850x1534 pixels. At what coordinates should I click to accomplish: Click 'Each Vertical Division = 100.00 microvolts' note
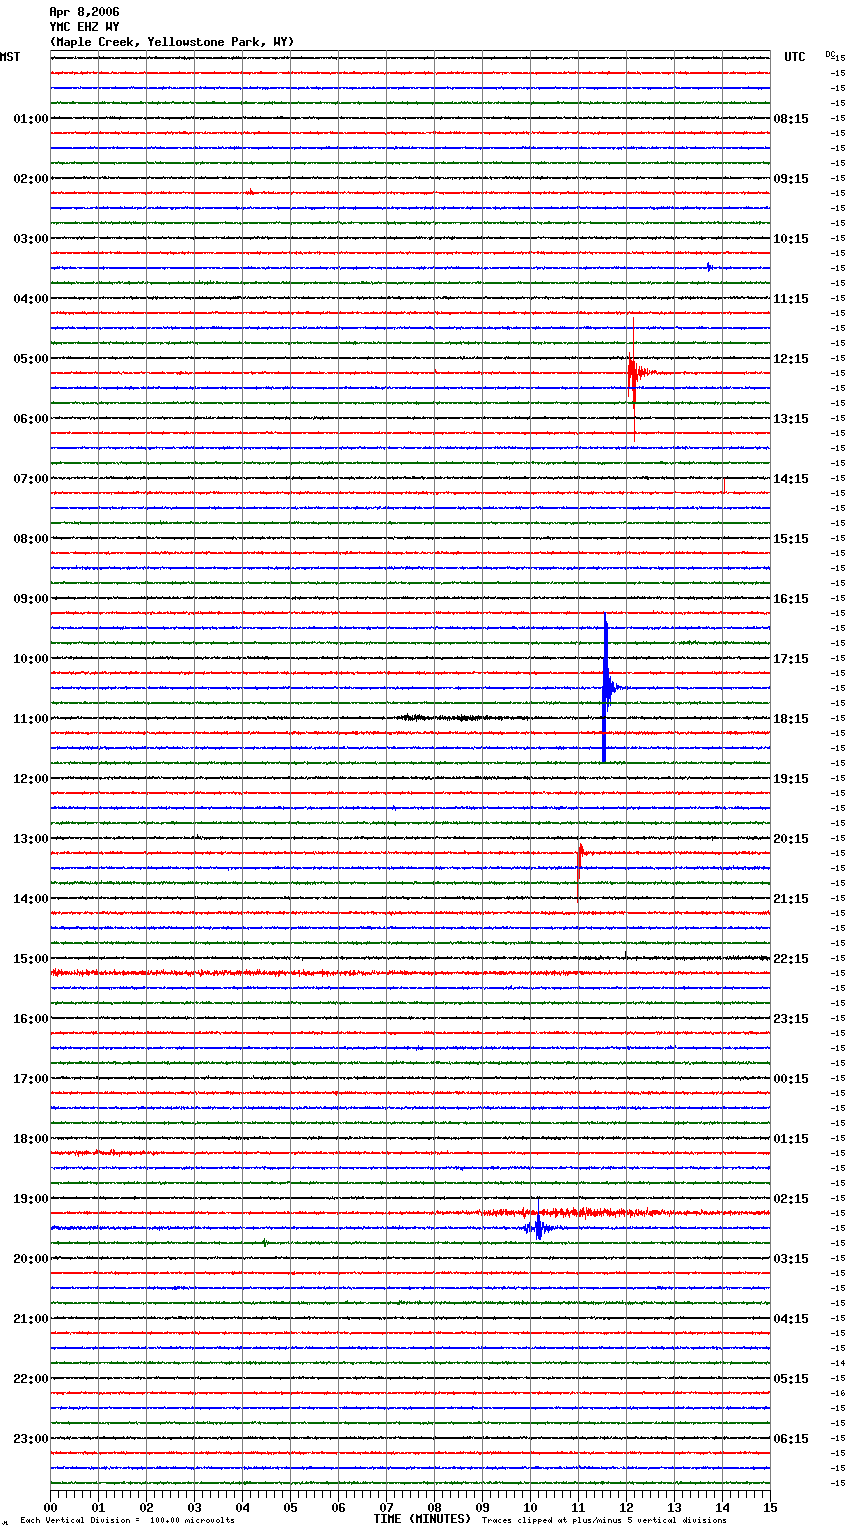tap(127, 1520)
